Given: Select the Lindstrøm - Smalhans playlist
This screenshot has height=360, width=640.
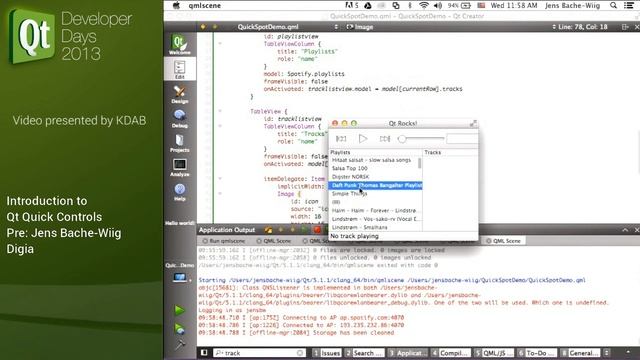Looking at the screenshot, I should pyautogui.click(x=375, y=227).
